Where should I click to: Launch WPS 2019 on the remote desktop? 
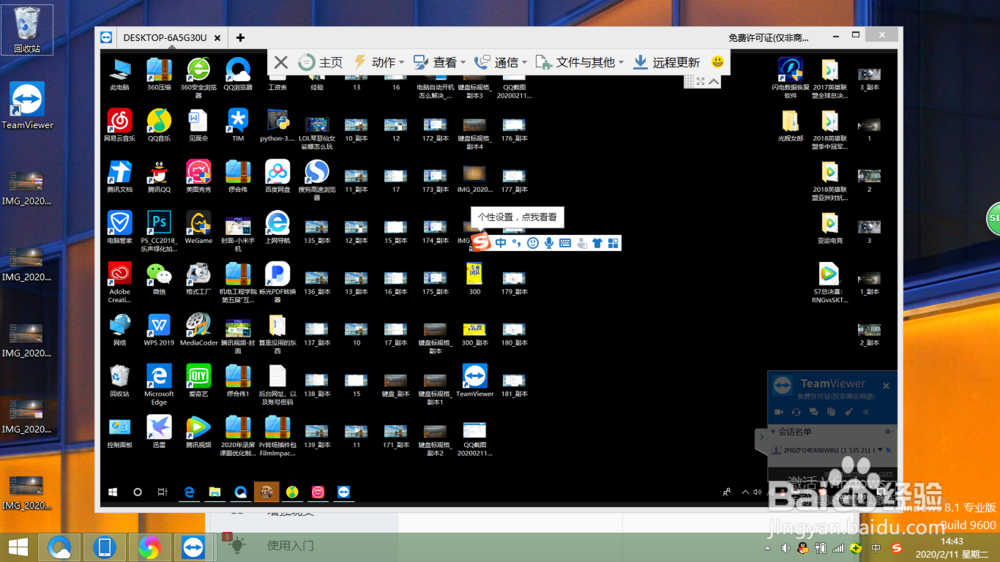159,329
